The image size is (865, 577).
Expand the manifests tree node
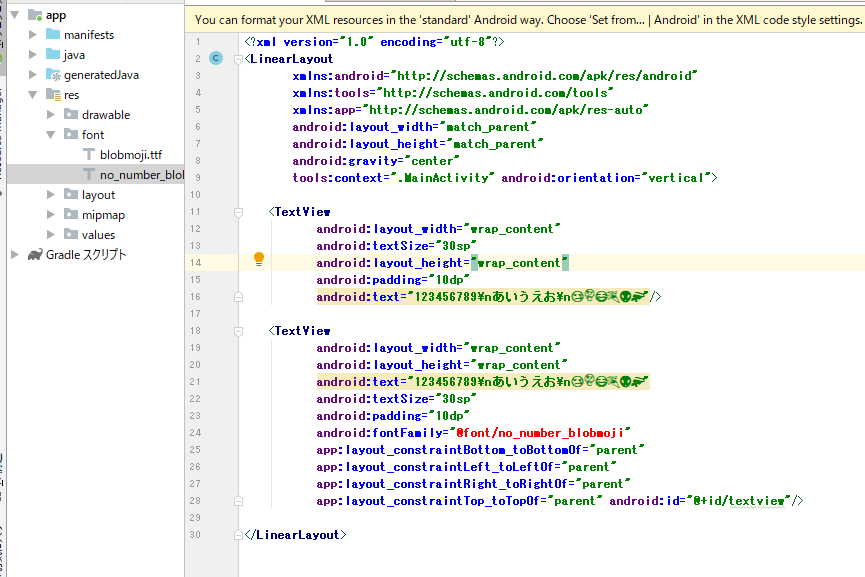(x=32, y=35)
